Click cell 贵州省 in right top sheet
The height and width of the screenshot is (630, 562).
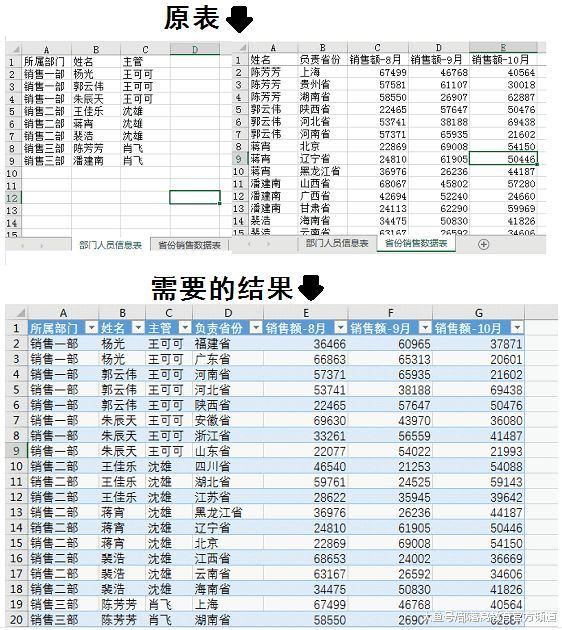click(322, 85)
